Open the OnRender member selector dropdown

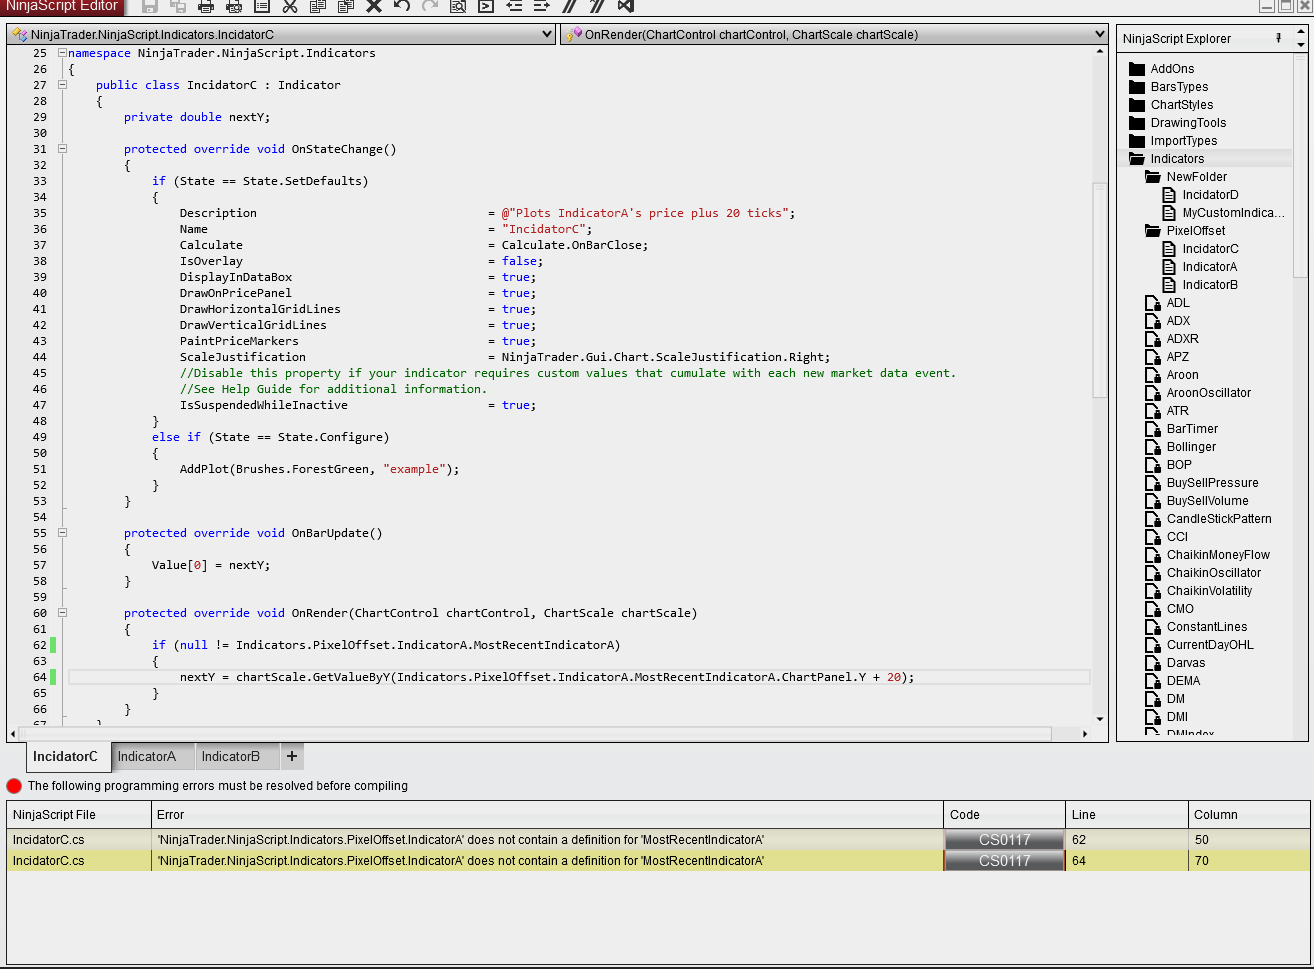tap(1100, 34)
